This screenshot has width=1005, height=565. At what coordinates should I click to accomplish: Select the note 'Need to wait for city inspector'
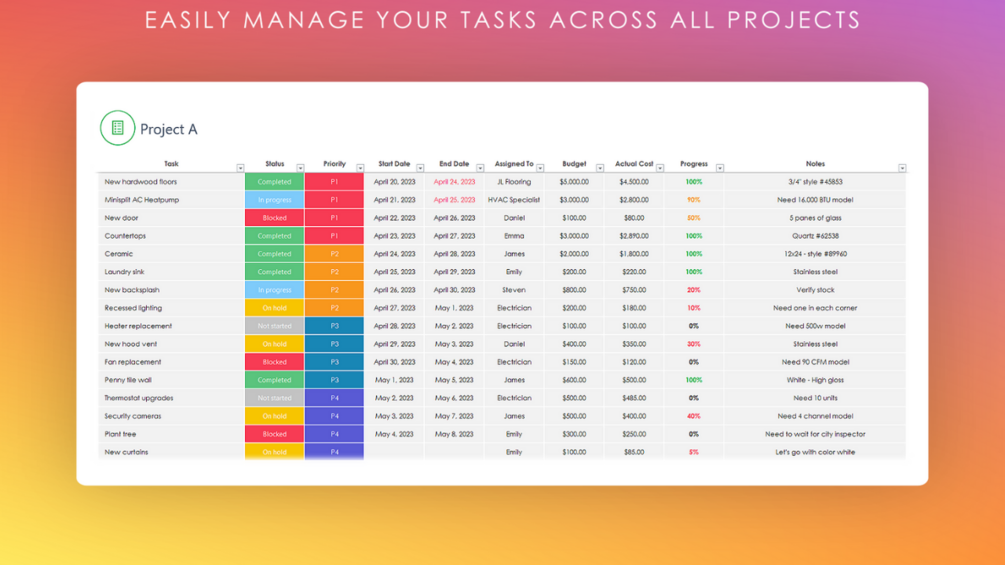[815, 434]
